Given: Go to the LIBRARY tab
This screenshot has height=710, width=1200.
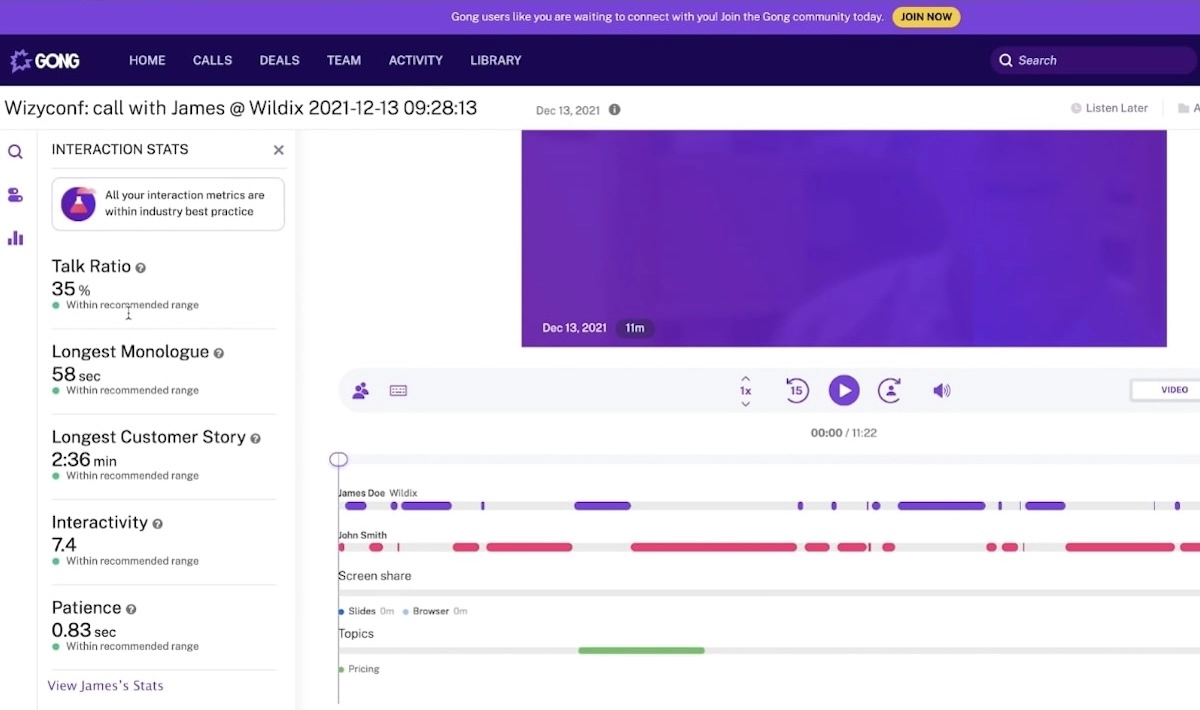Looking at the screenshot, I should [495, 60].
